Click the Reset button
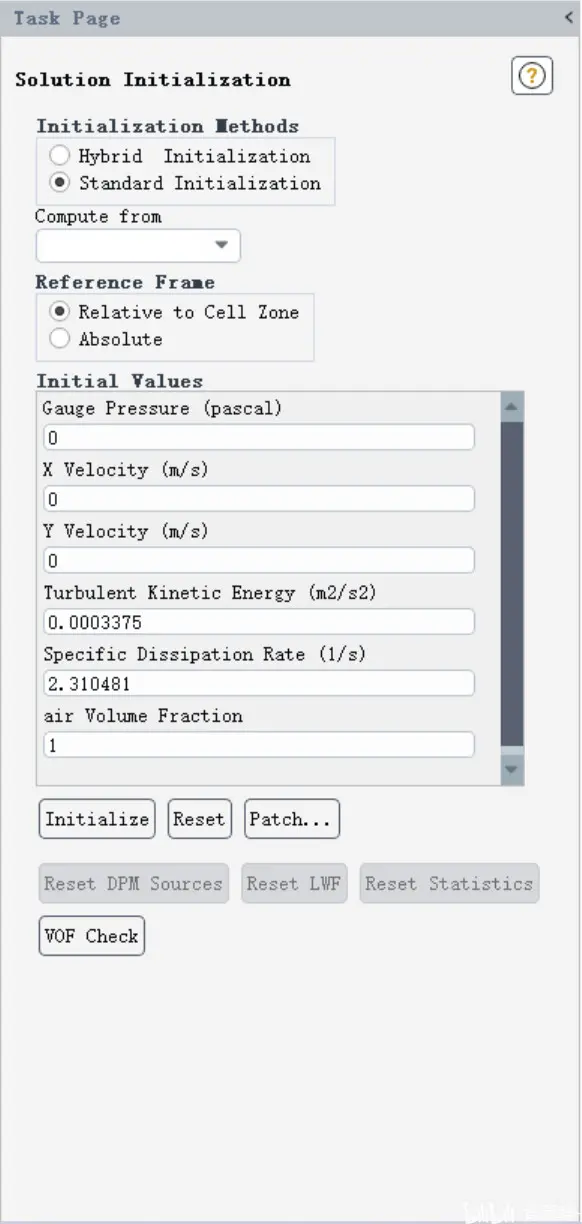 click(199, 819)
